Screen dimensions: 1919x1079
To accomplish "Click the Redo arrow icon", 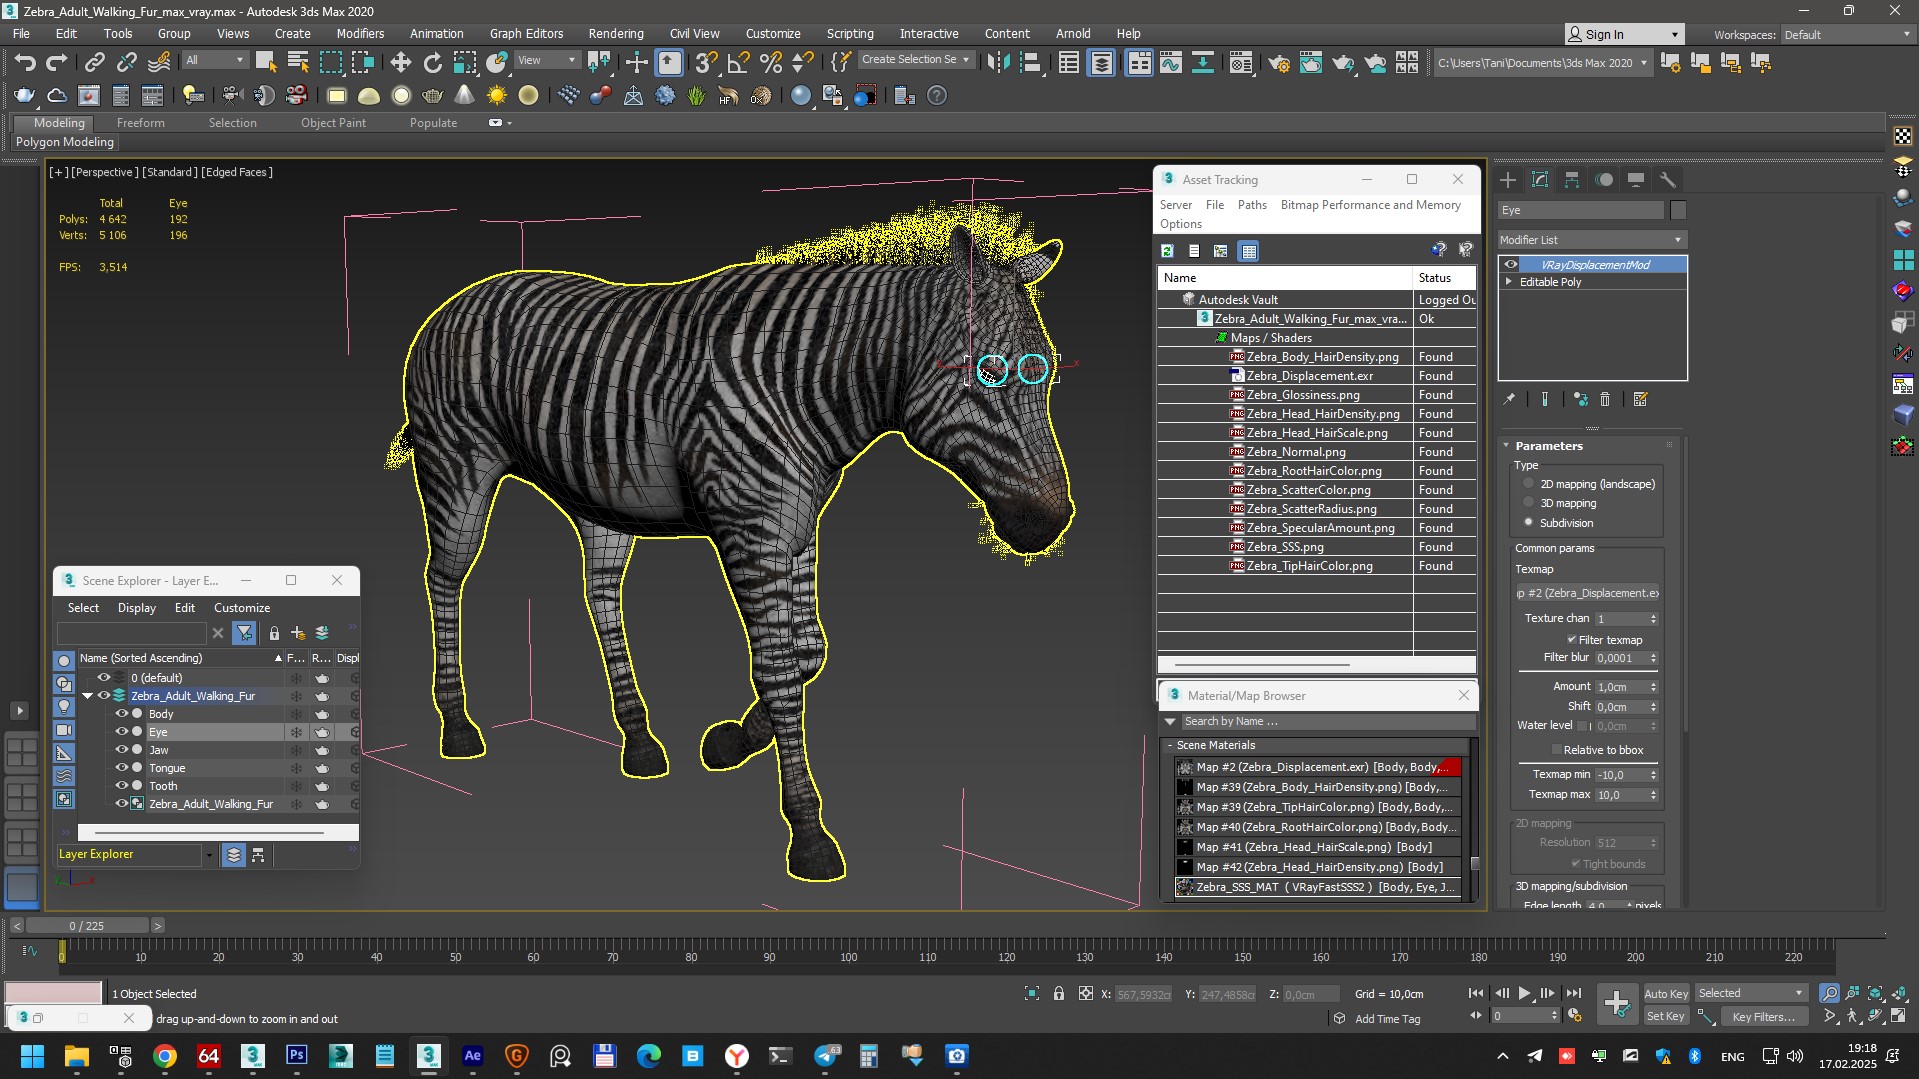I will 57,63.
